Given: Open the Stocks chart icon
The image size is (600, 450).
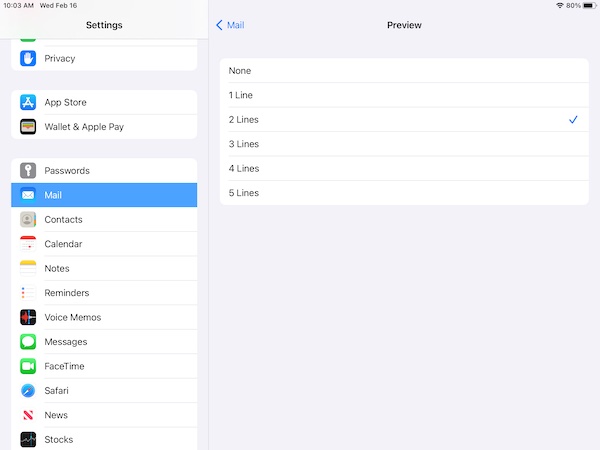Looking at the screenshot, I should pyautogui.click(x=28, y=439).
